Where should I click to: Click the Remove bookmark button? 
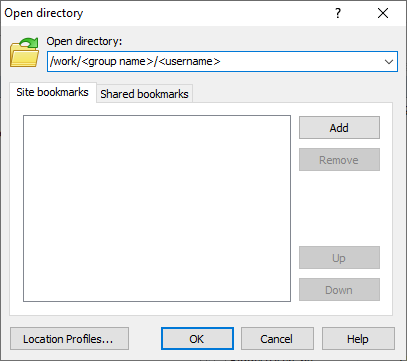[339, 160]
